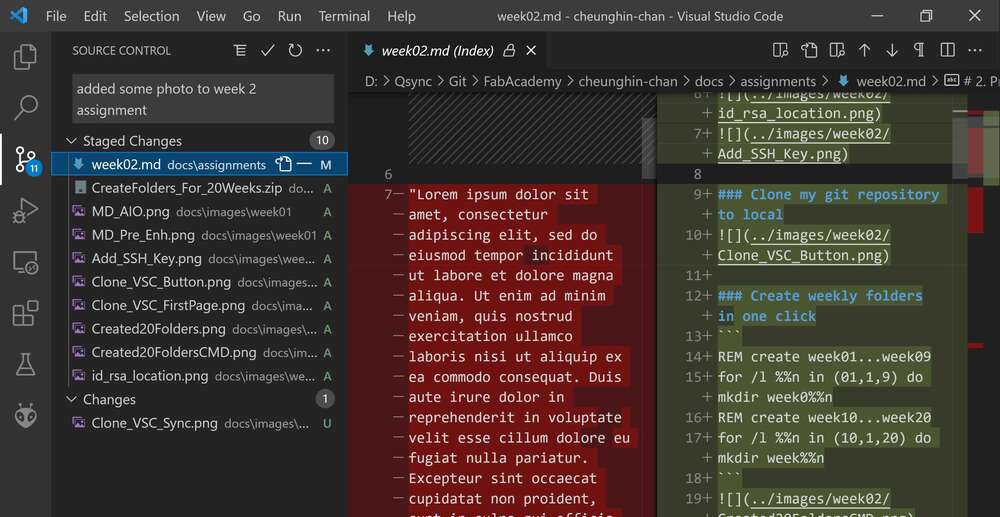Open the Terminal menu
Image resolution: width=1000 pixels, height=517 pixels.
(344, 16)
